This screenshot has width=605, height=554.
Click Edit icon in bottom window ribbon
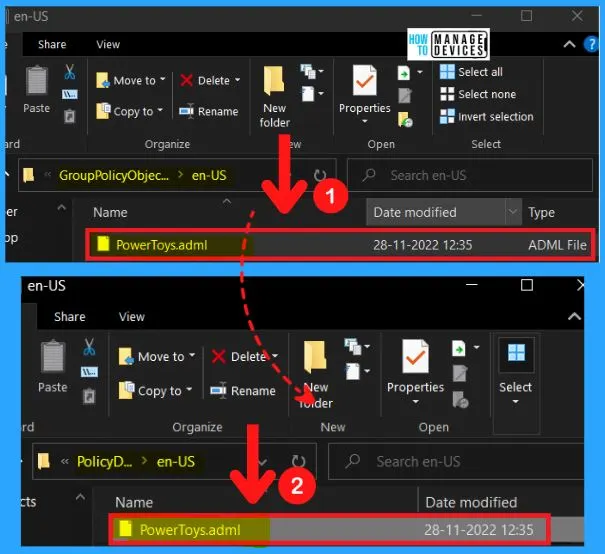click(460, 373)
